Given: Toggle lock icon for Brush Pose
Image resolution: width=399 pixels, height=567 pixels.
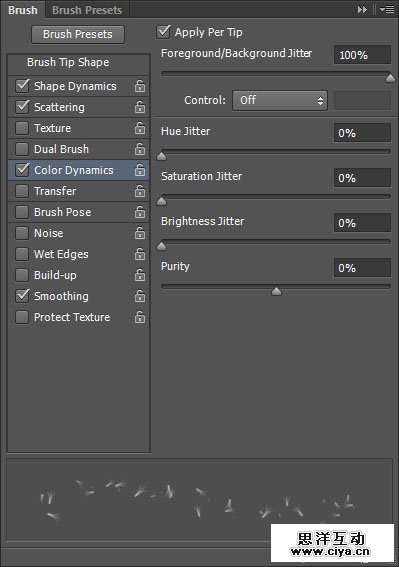Looking at the screenshot, I should [x=140, y=212].
